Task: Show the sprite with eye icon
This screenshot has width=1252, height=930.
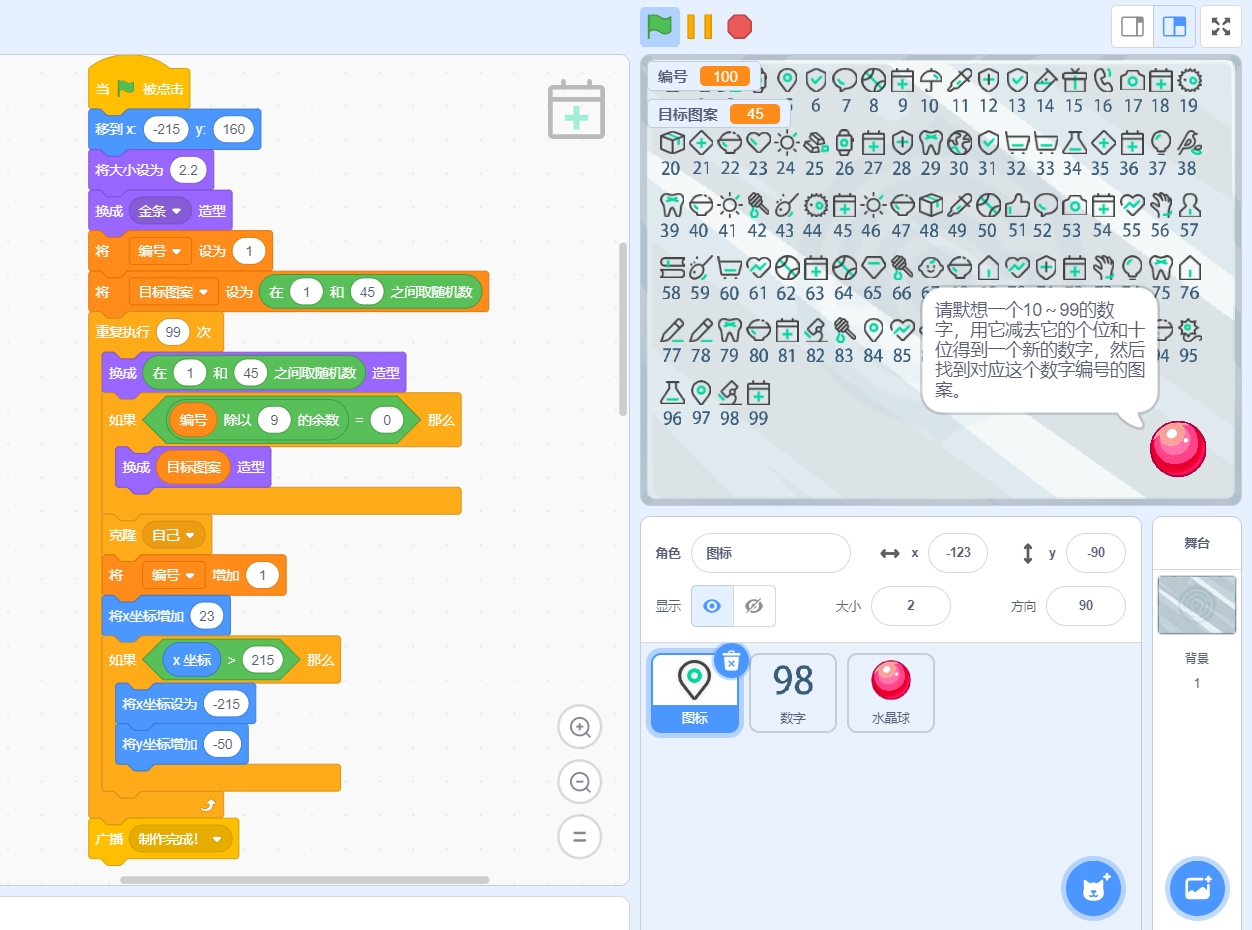Action: (712, 606)
